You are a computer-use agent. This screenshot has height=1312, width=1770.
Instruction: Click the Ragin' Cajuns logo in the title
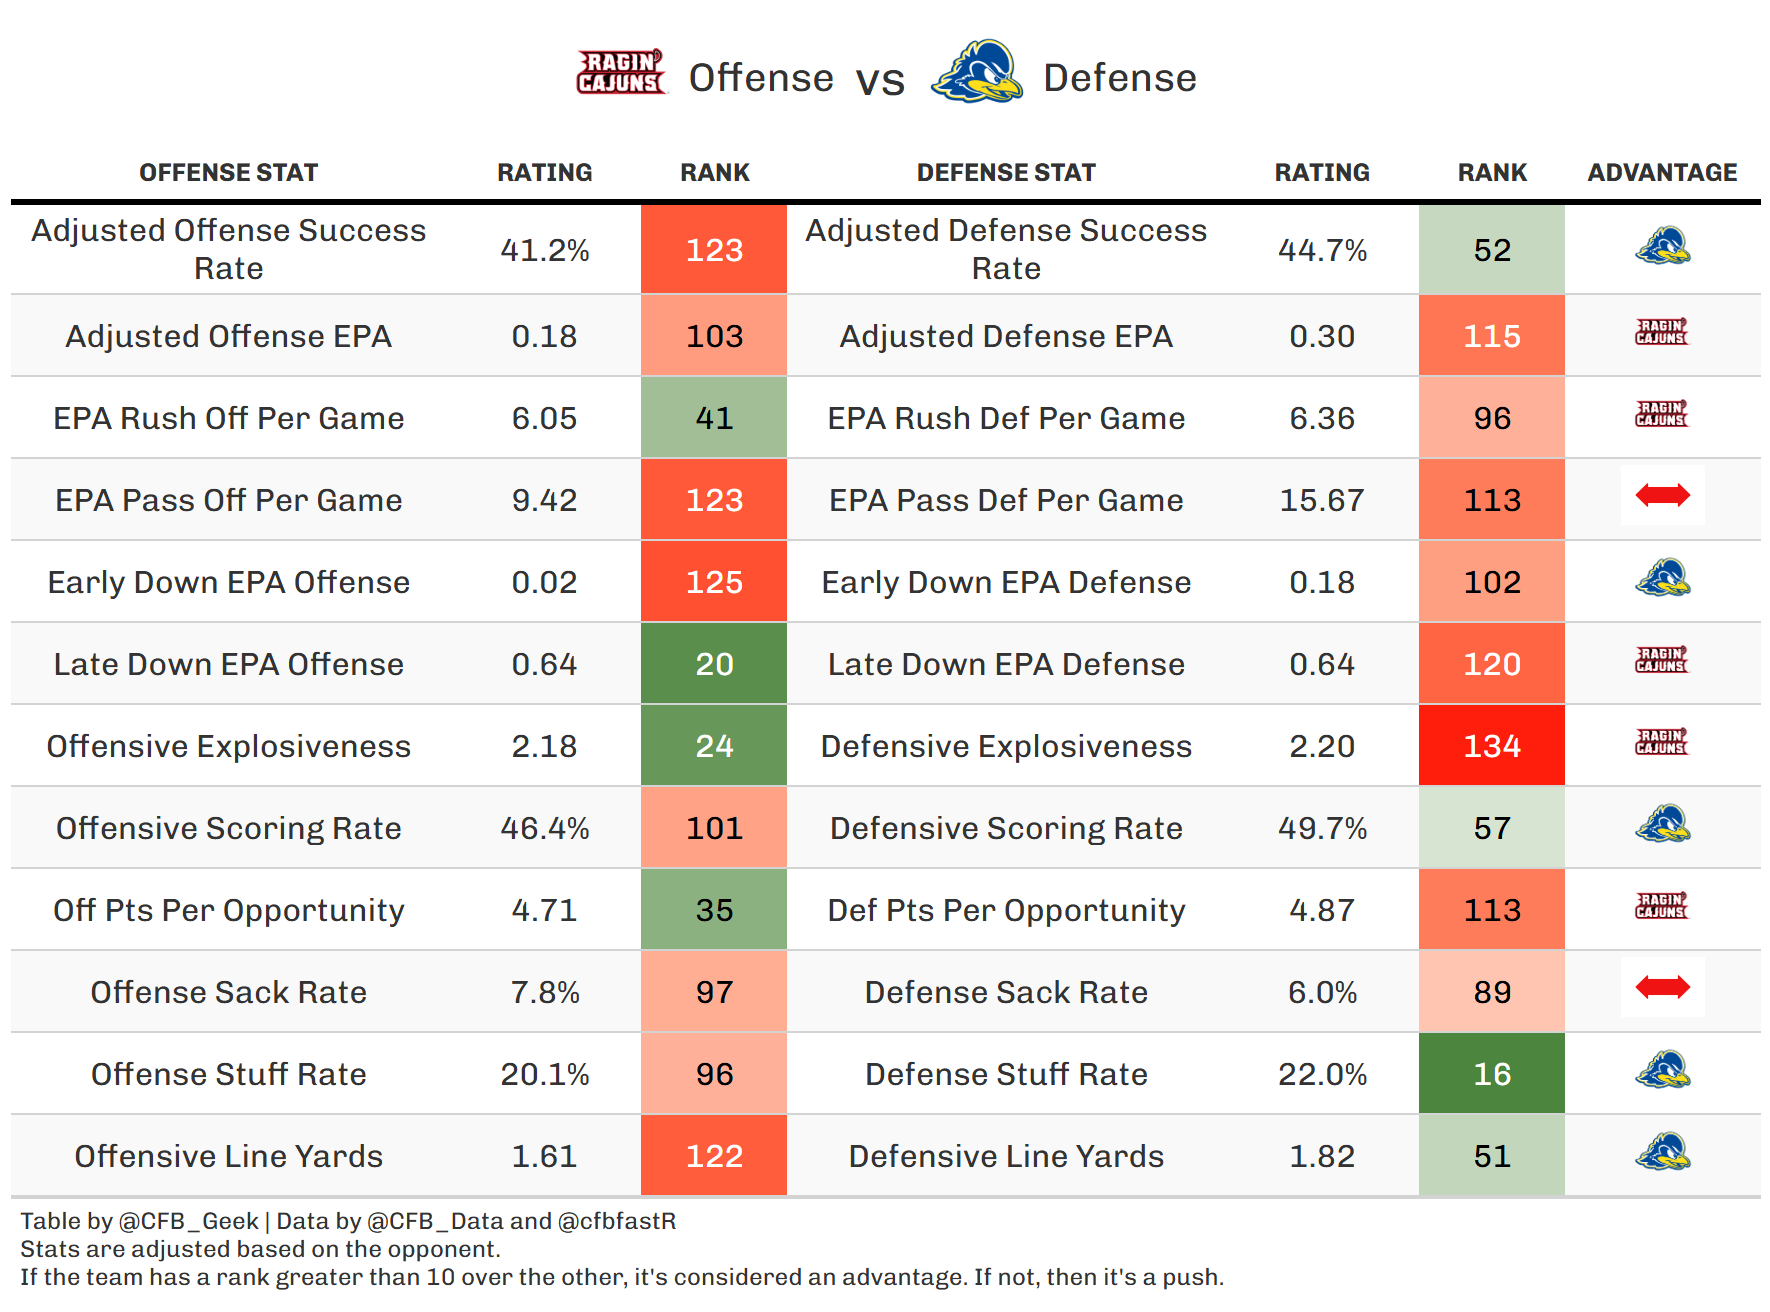[x=620, y=73]
